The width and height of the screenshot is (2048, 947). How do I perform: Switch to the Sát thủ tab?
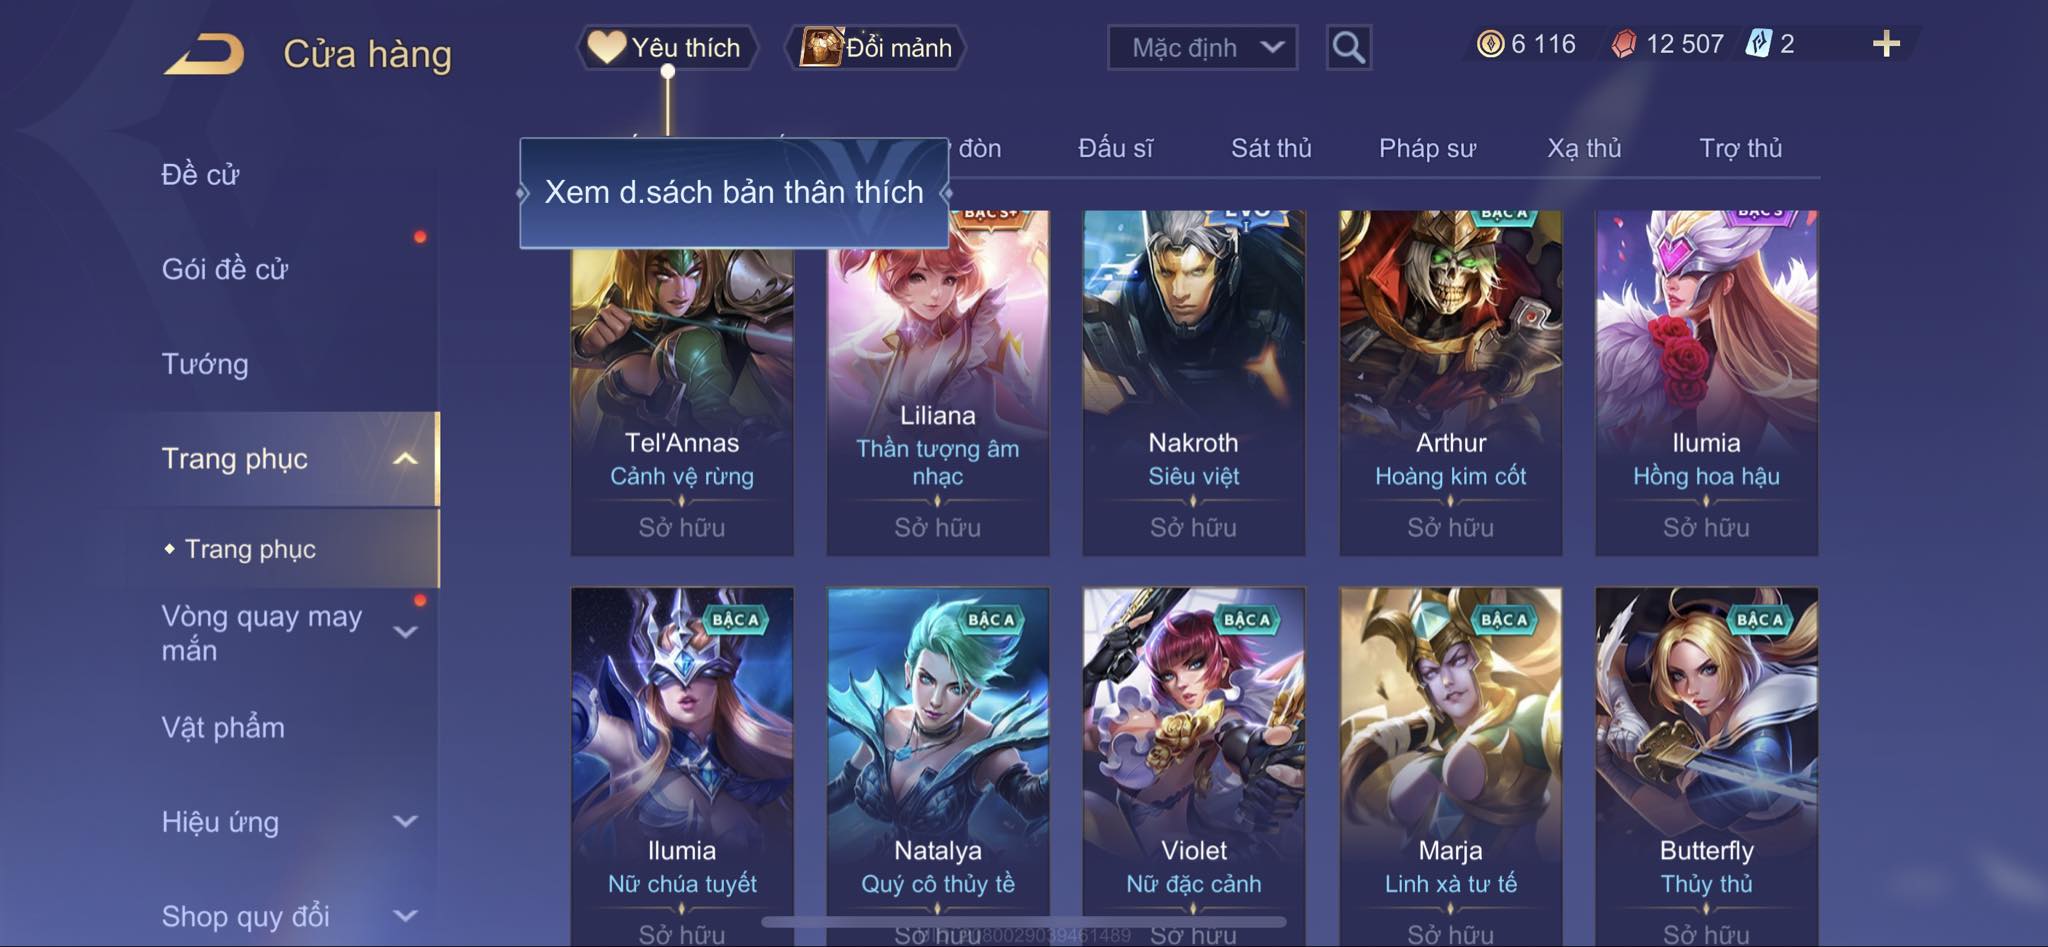(x=1271, y=148)
